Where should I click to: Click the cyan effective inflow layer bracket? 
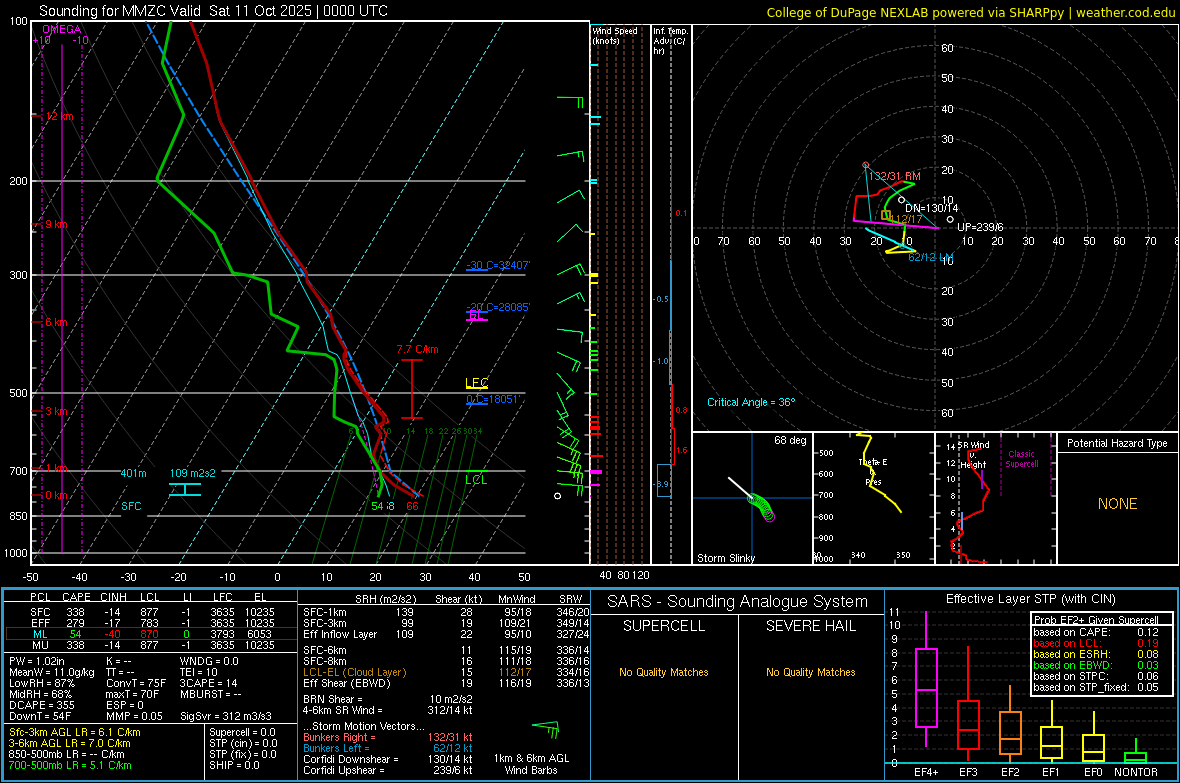coord(184,489)
